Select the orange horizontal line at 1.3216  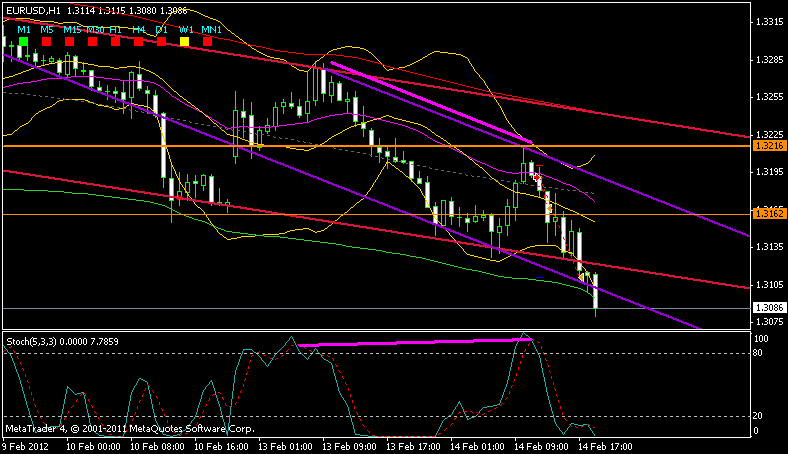(x=377, y=146)
